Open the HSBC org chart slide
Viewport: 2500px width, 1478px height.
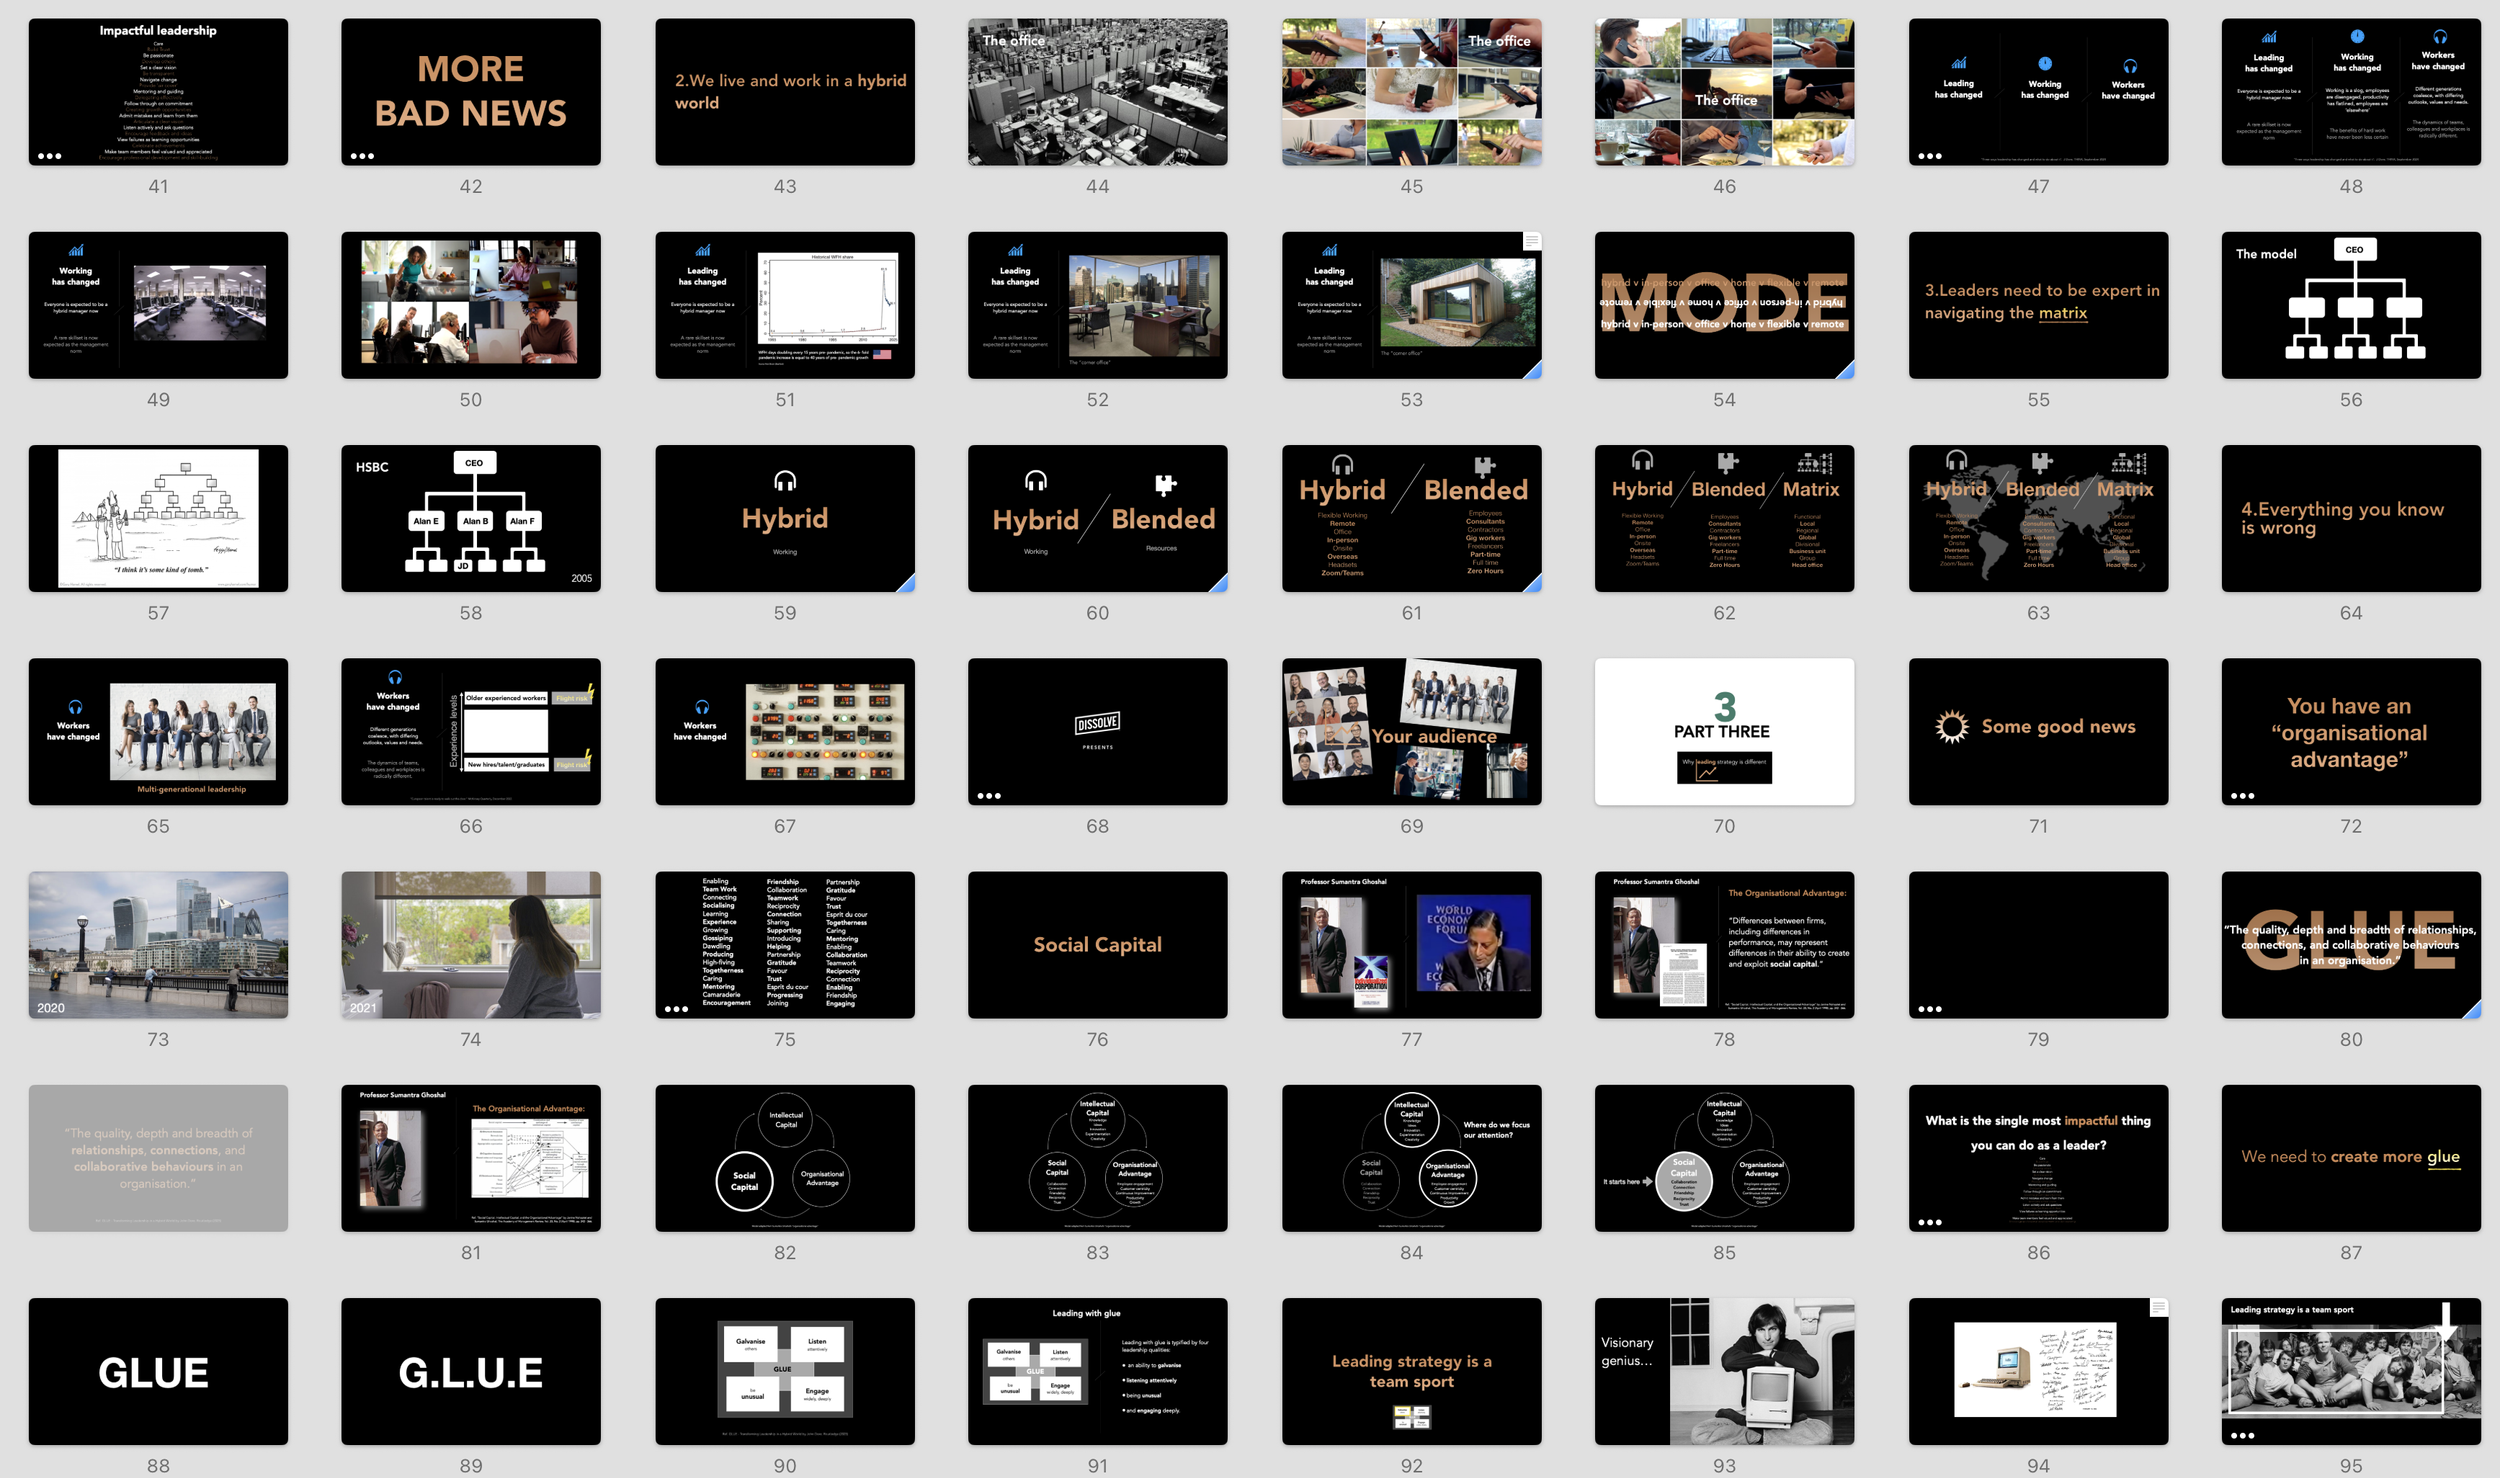pos(470,518)
